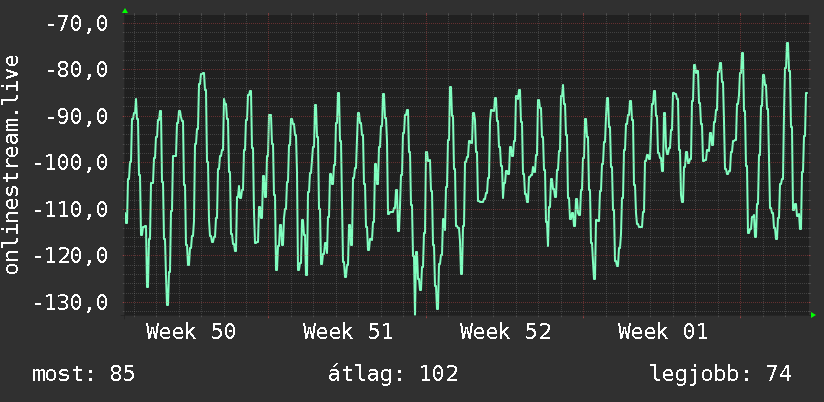This screenshot has height=402, width=824.
Task: Click the 'onlinestream.live' vertical axis title
Action: click(x=12, y=164)
